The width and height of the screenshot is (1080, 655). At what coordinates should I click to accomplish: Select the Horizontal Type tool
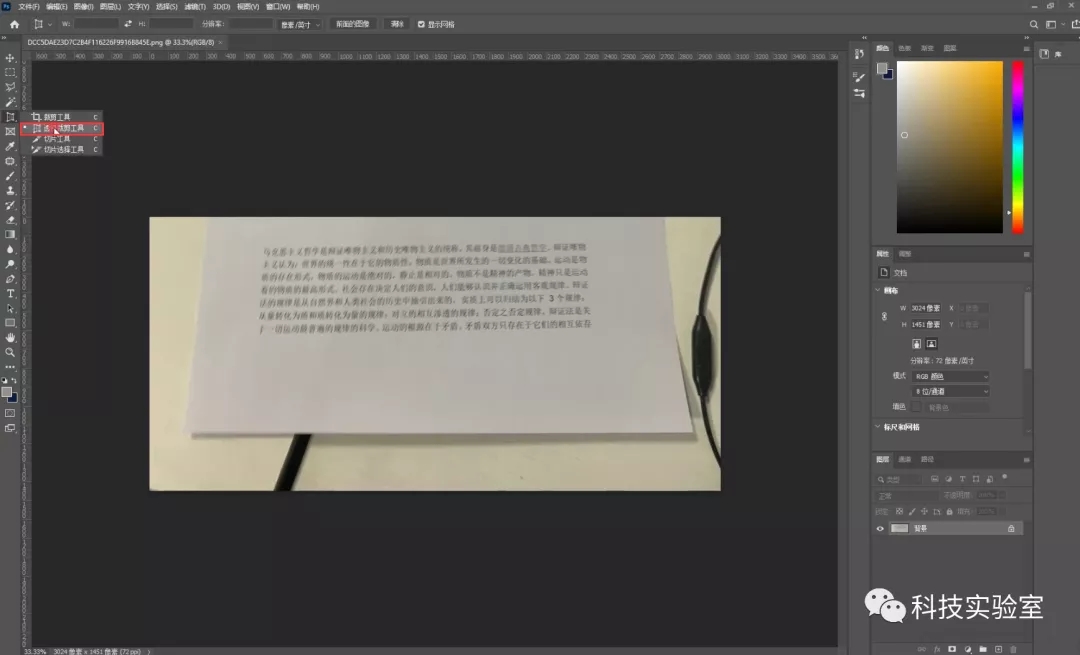[x=10, y=293]
